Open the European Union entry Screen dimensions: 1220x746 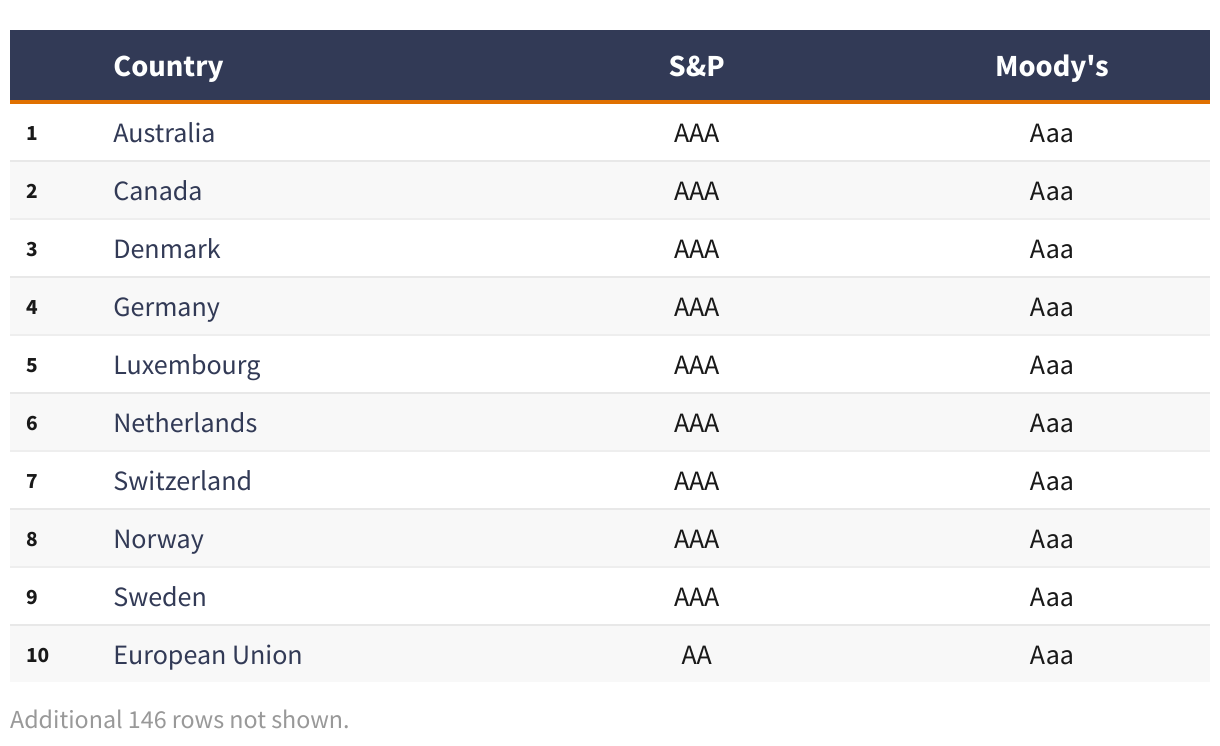tap(208, 655)
